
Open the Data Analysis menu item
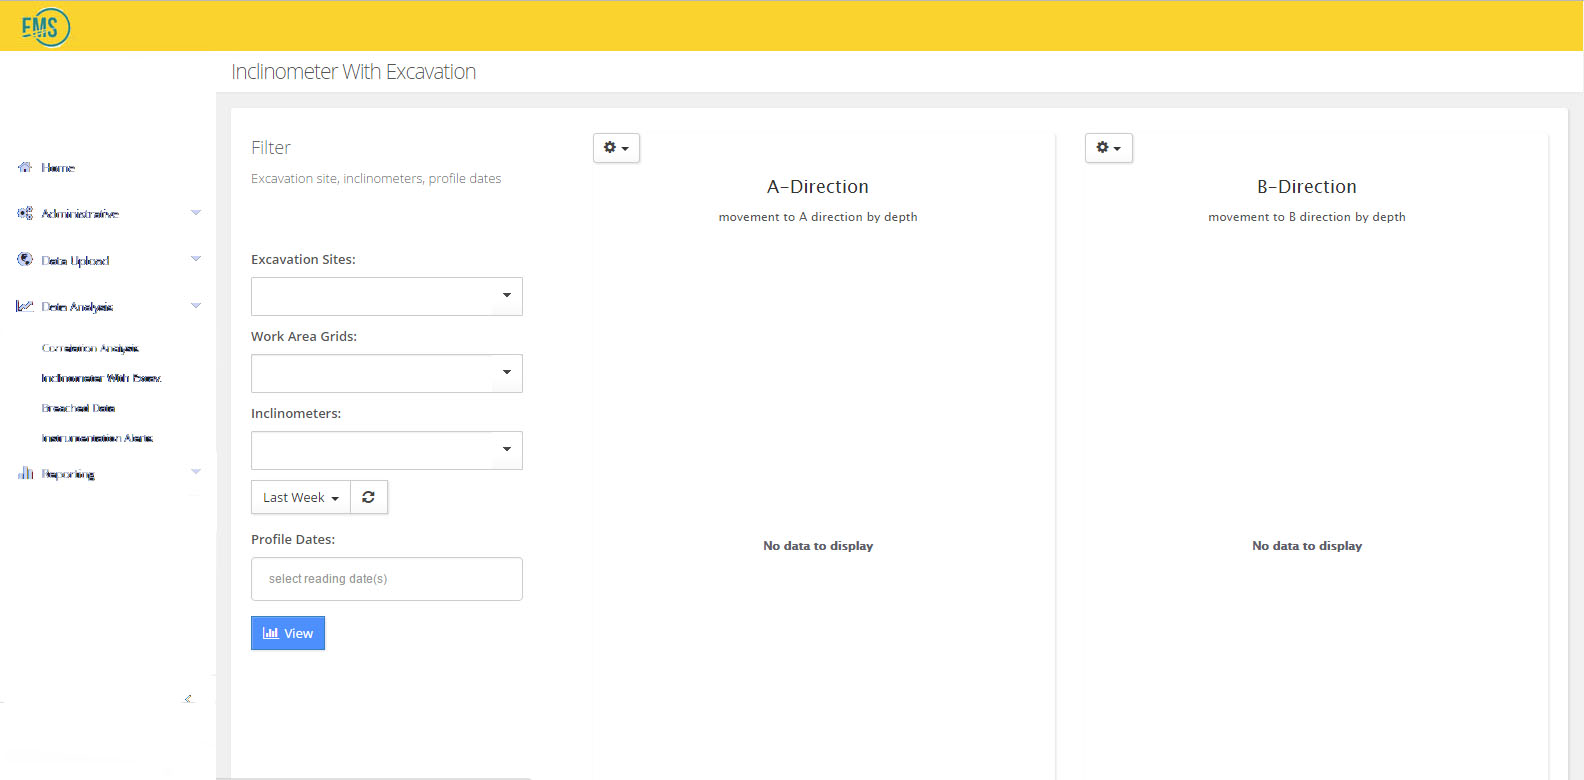coord(77,307)
